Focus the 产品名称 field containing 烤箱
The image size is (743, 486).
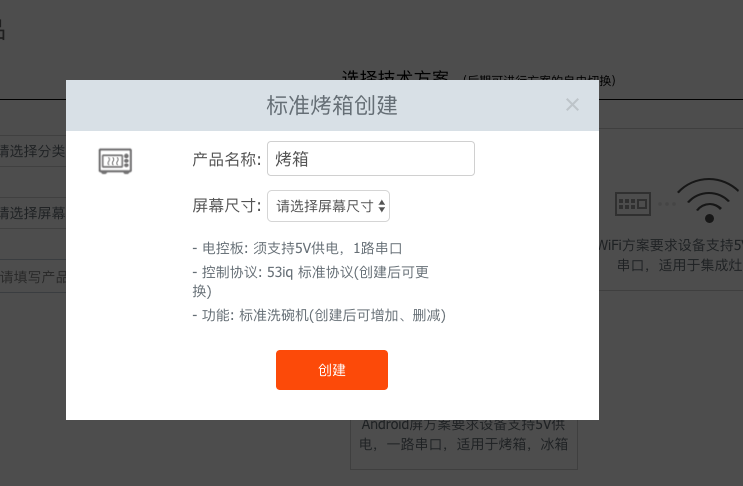[370, 159]
